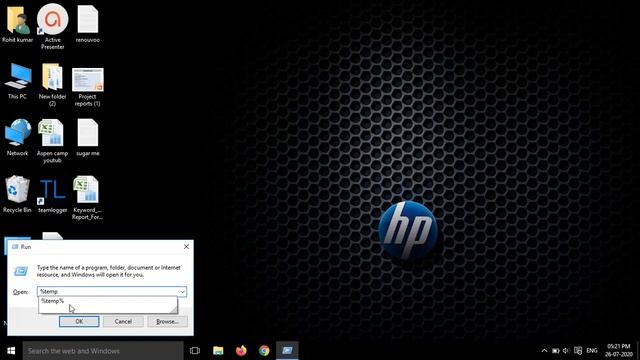Select the Recycle Bin icon
This screenshot has height=360, width=640.
[18, 189]
